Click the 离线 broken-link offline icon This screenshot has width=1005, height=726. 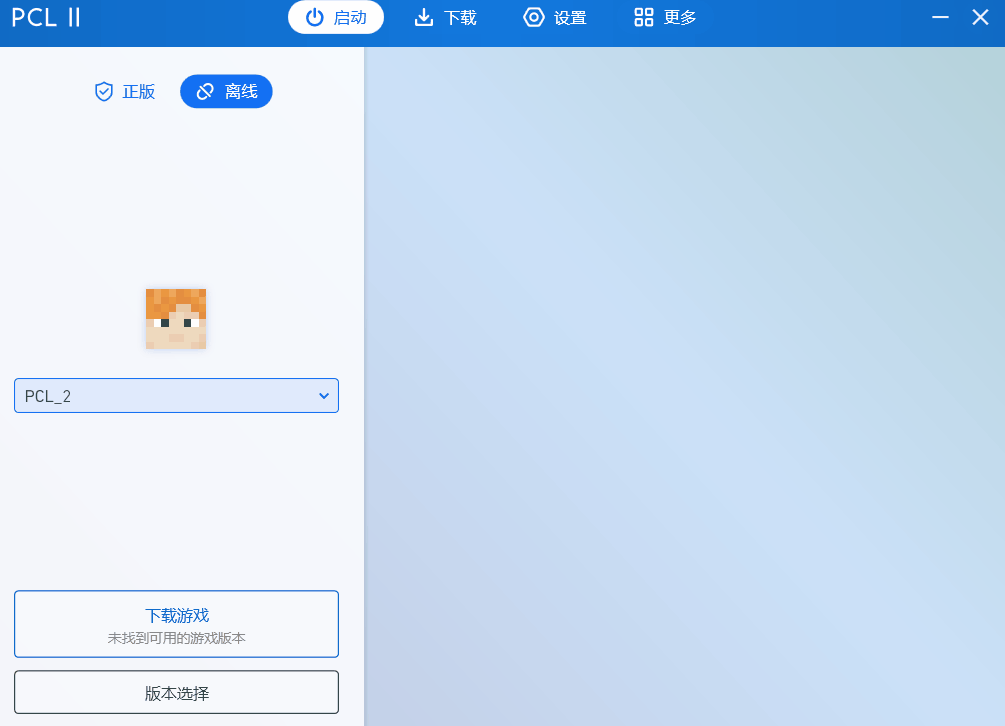coord(204,91)
